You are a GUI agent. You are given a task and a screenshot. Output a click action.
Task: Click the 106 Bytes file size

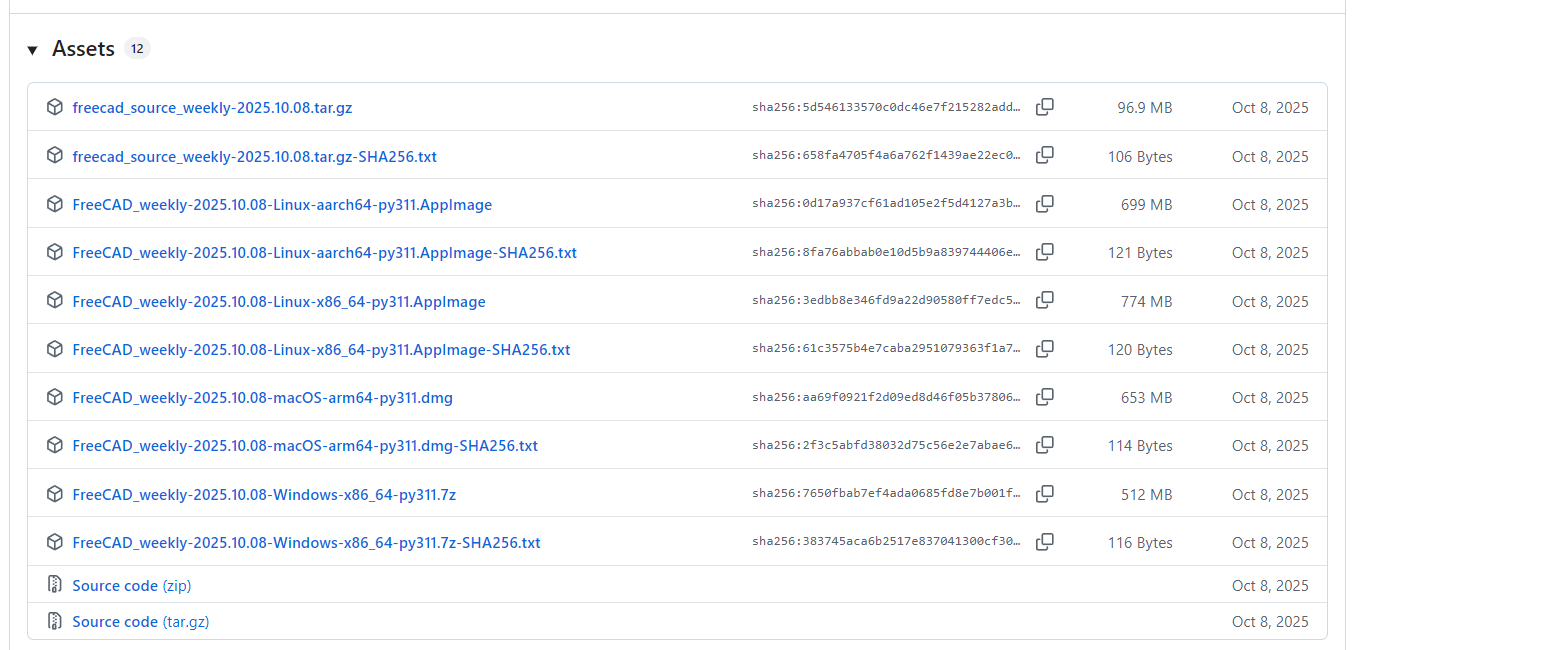tap(1140, 157)
